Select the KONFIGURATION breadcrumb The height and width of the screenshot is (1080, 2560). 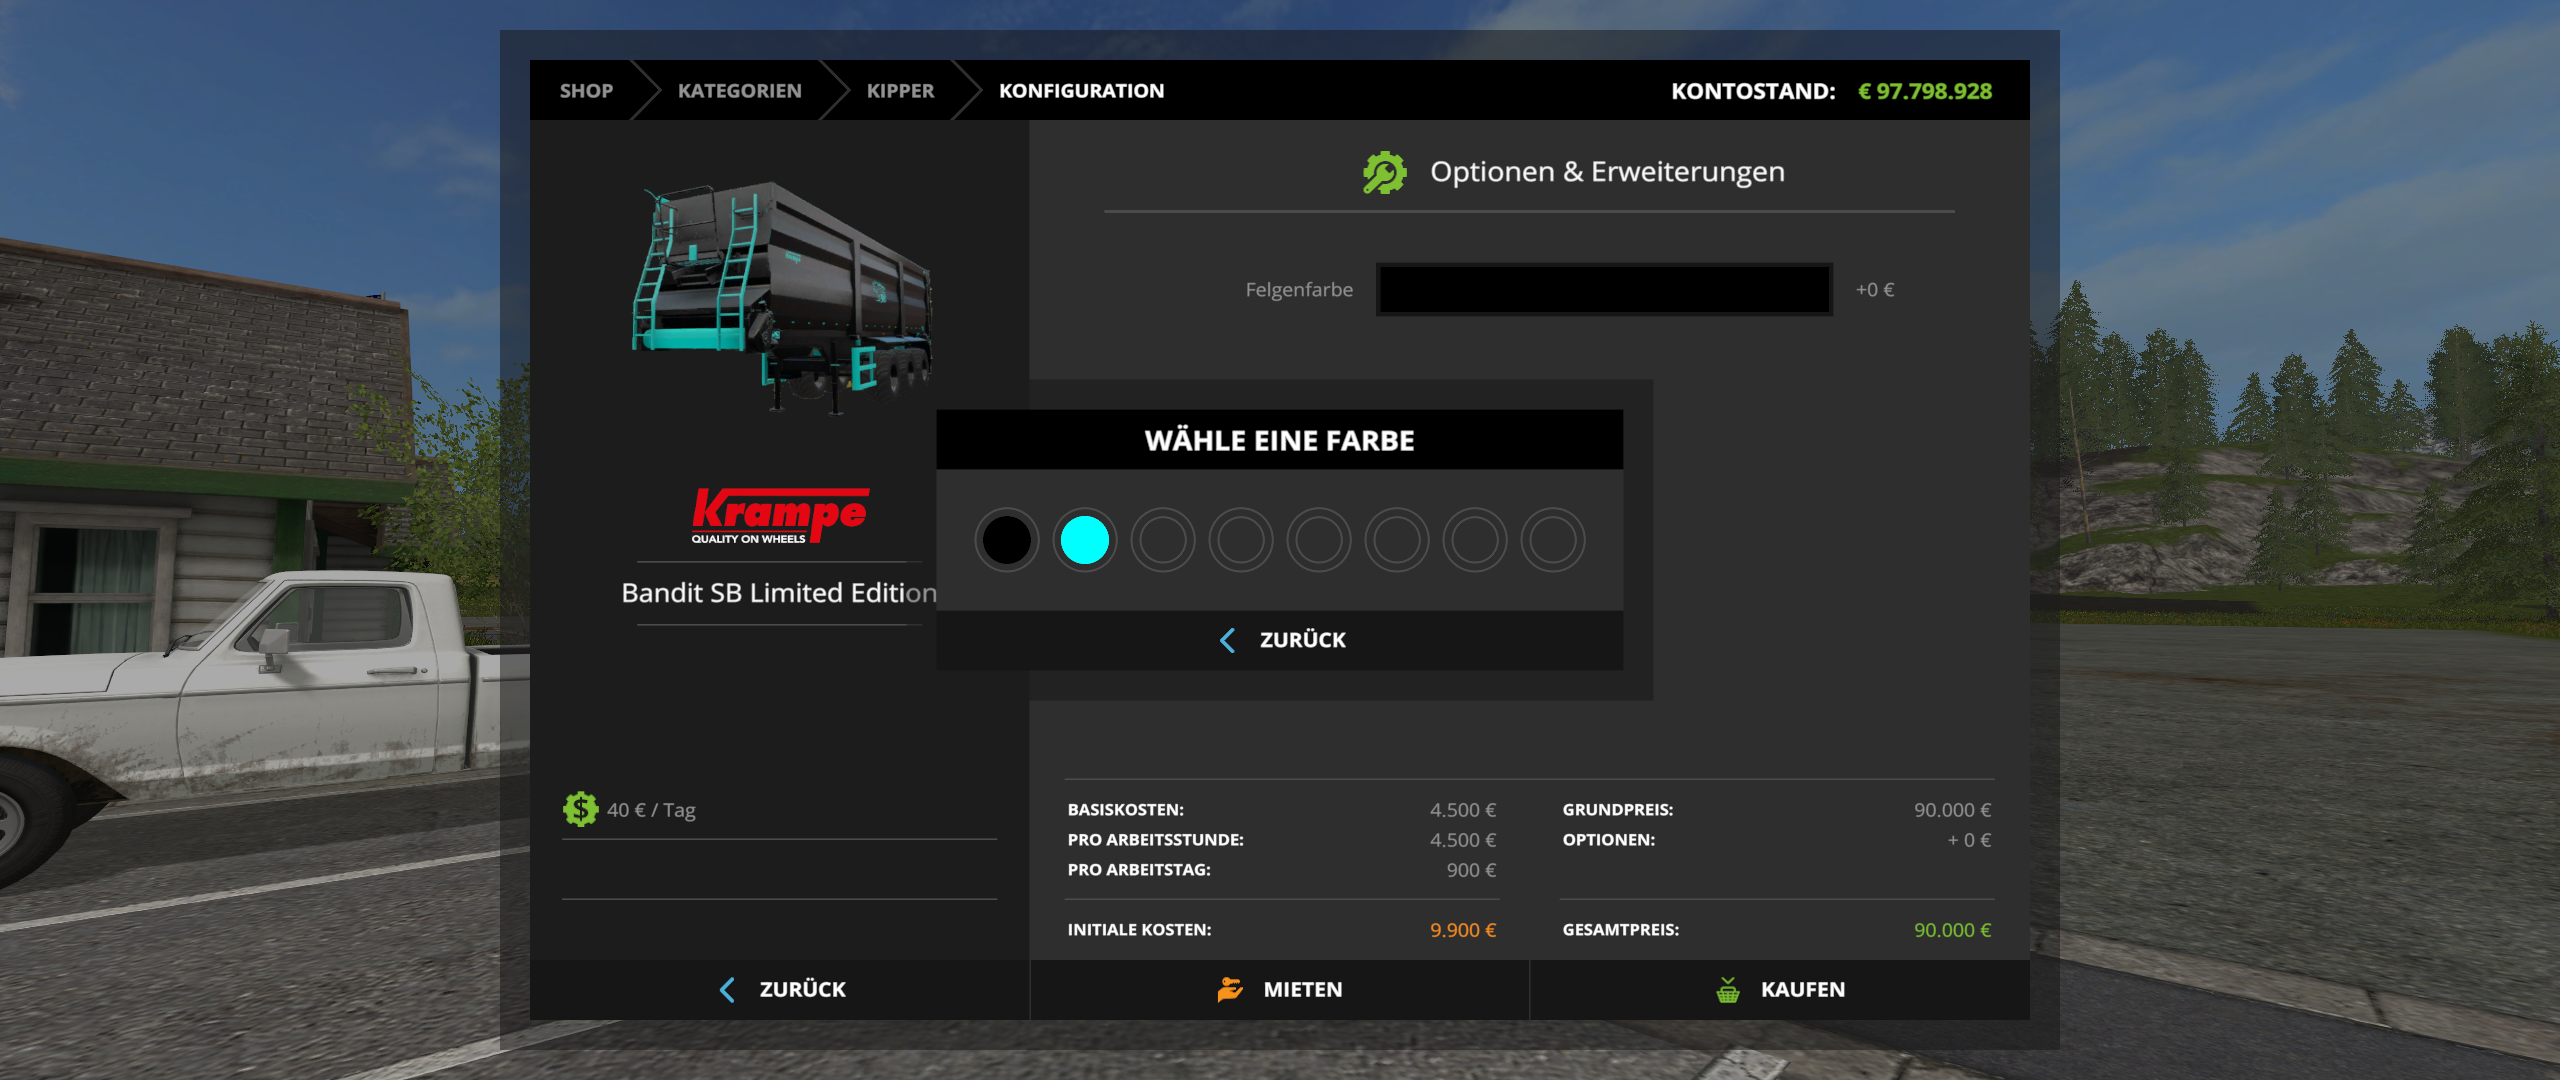[1082, 91]
